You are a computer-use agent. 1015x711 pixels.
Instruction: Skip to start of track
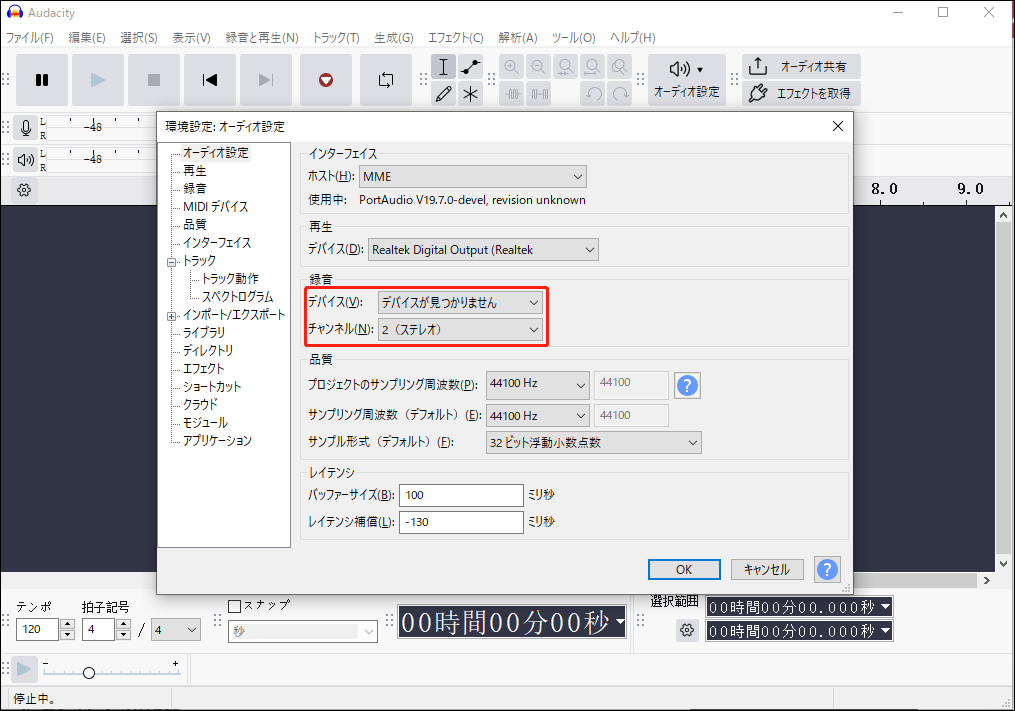point(210,80)
